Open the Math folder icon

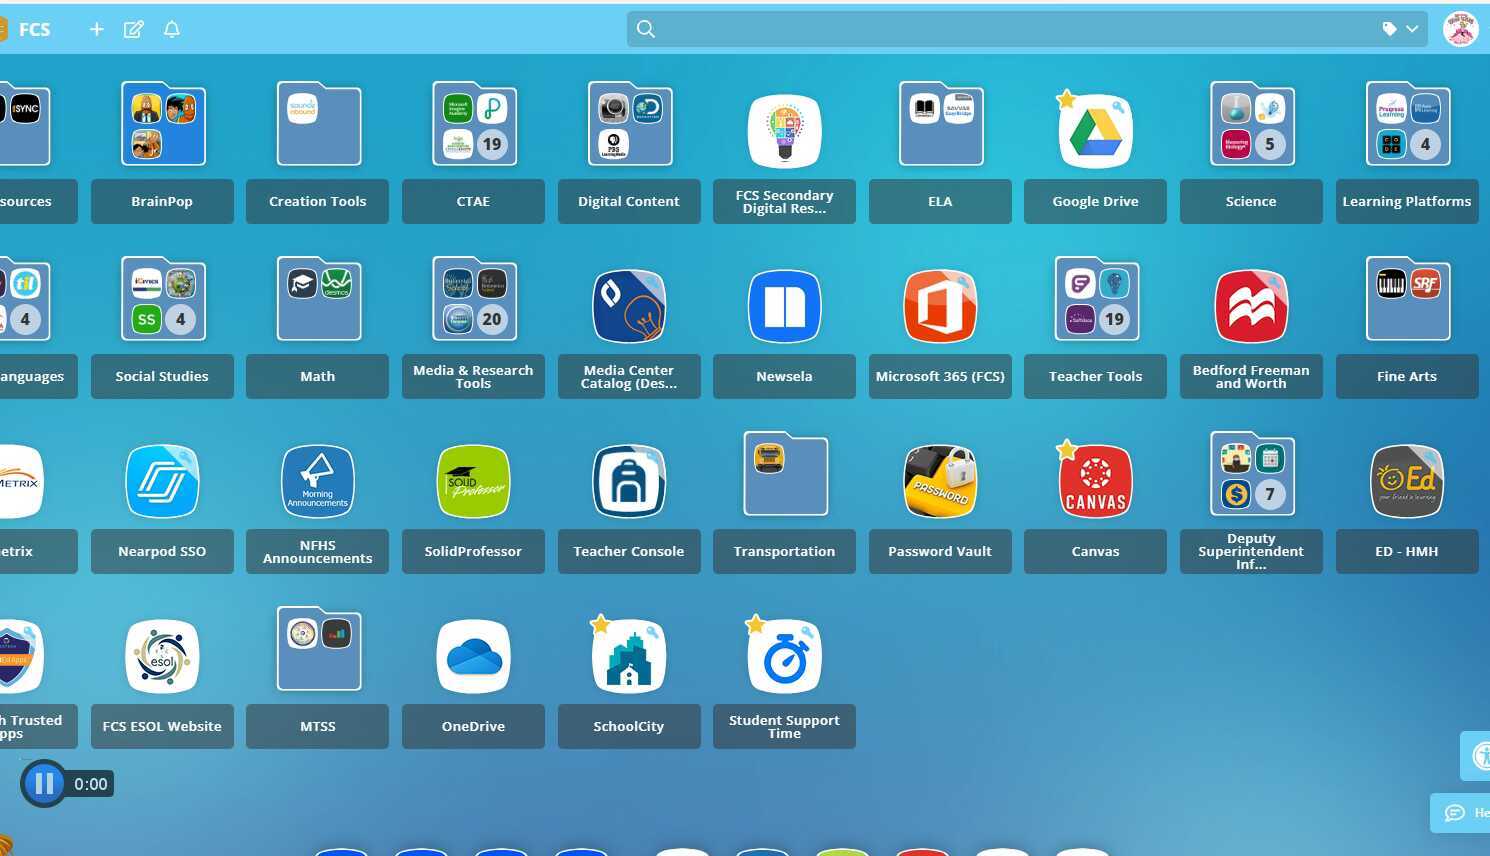(x=318, y=299)
